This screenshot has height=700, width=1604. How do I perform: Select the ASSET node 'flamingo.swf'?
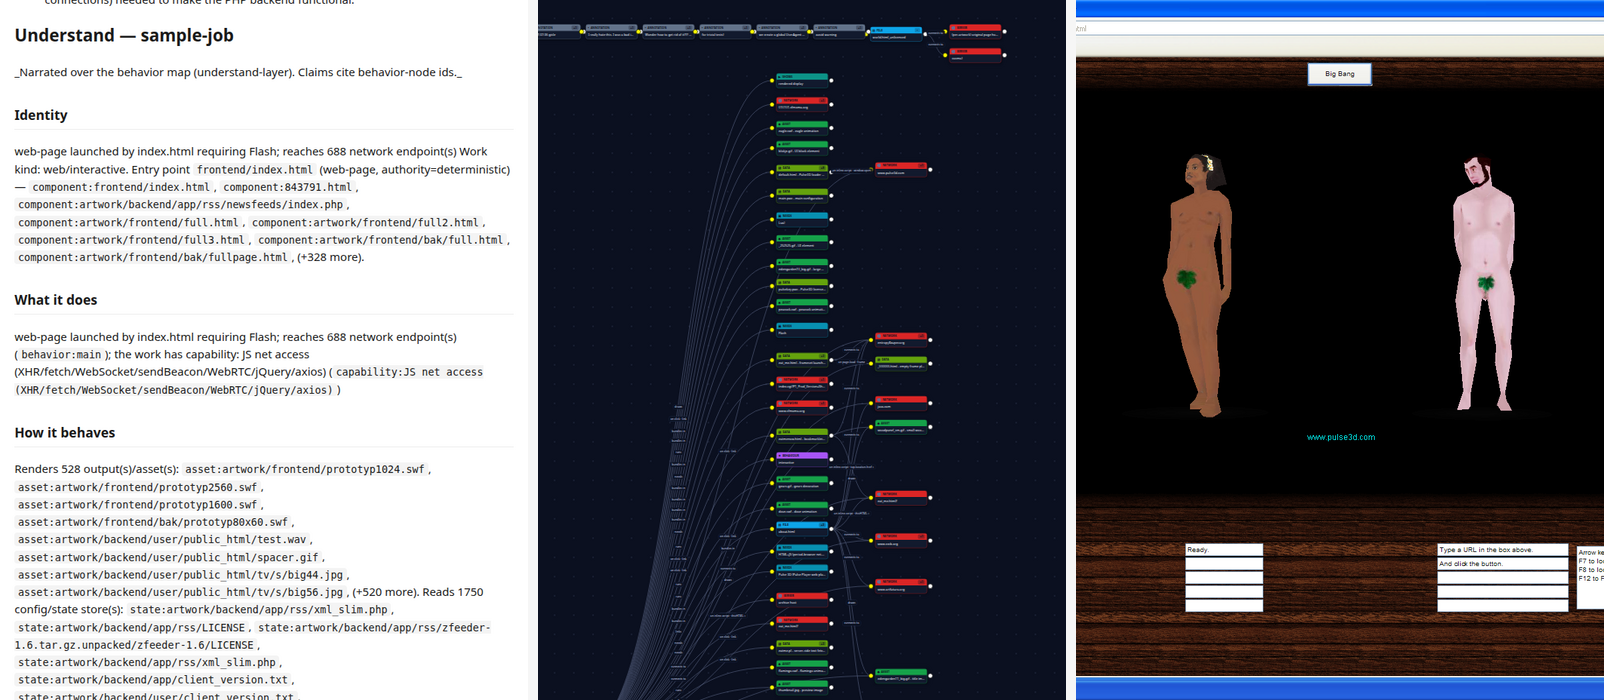(x=802, y=667)
